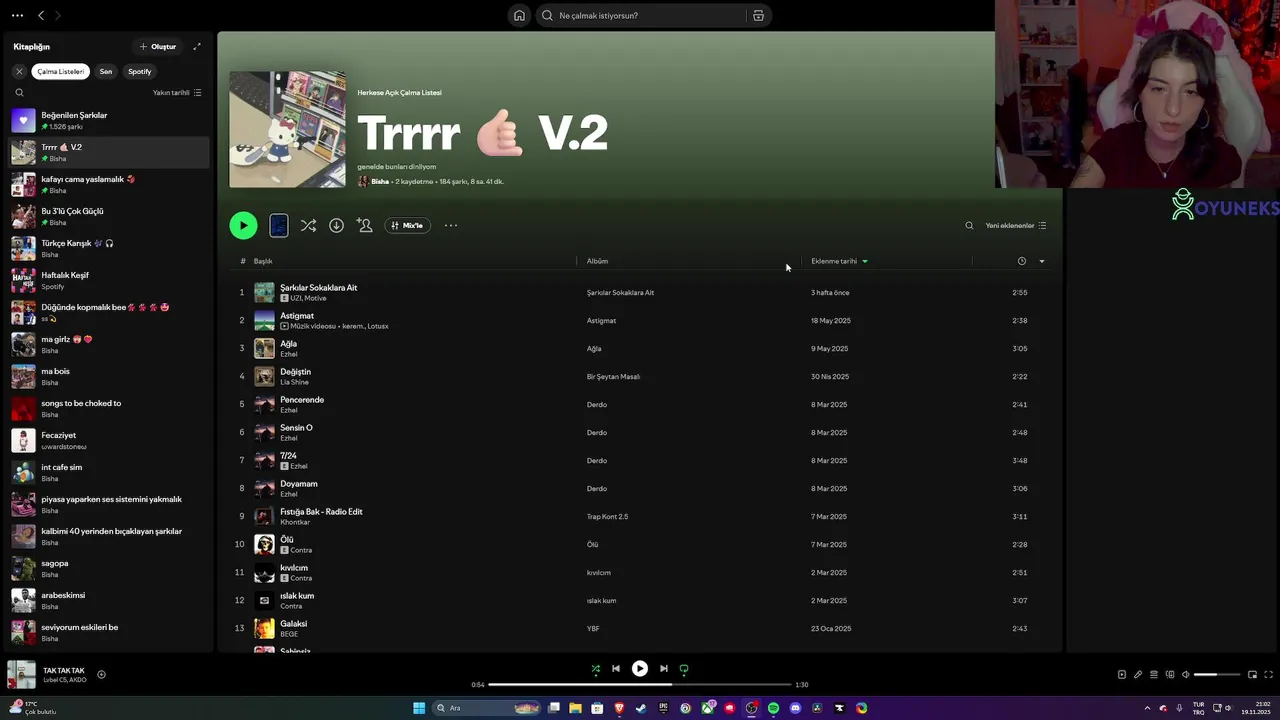Download the playlist with the arrow icon

[336, 225]
